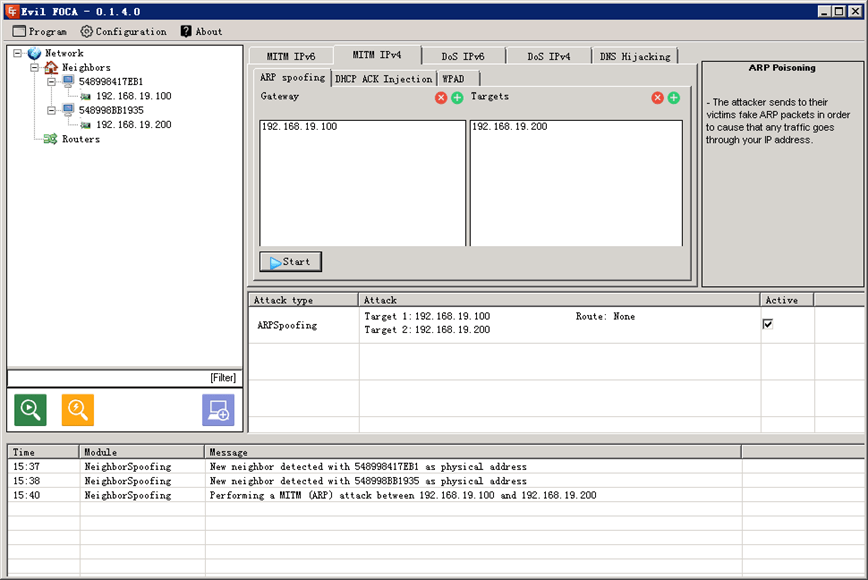Click the Attack column header
The height and width of the screenshot is (580, 868).
pos(559,300)
